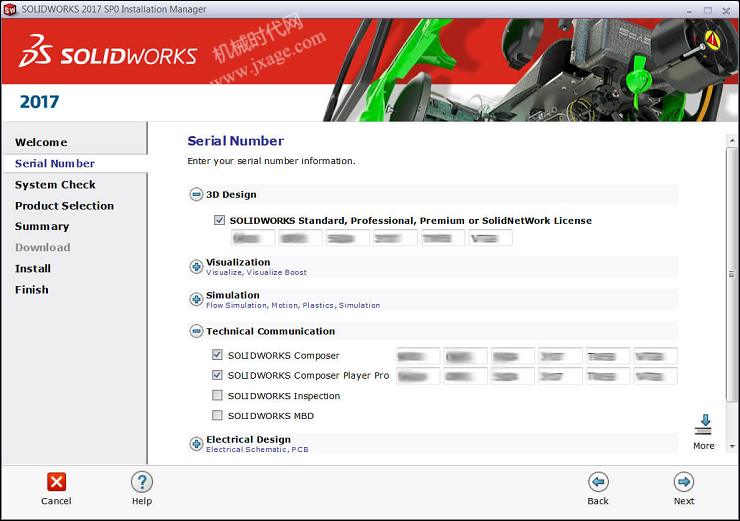Open the Install step

coord(33,269)
